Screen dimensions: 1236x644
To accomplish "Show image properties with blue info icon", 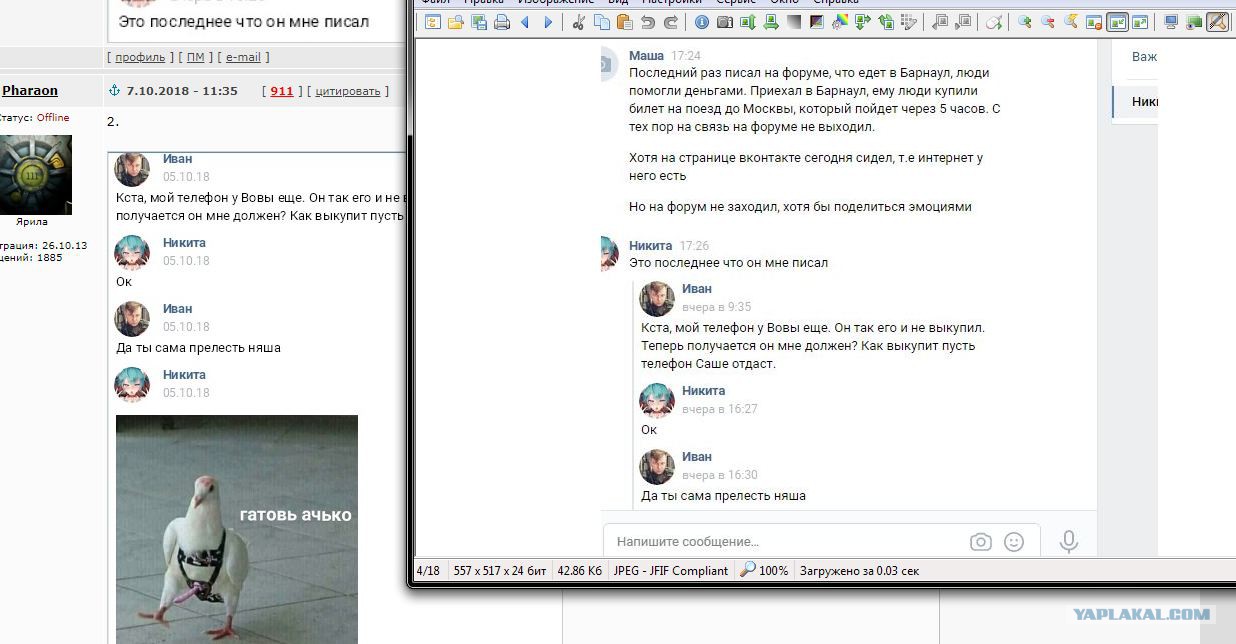I will coord(701,21).
